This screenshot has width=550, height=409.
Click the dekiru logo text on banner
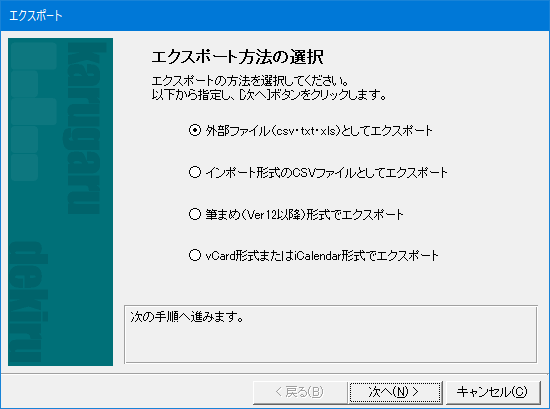click(27, 302)
